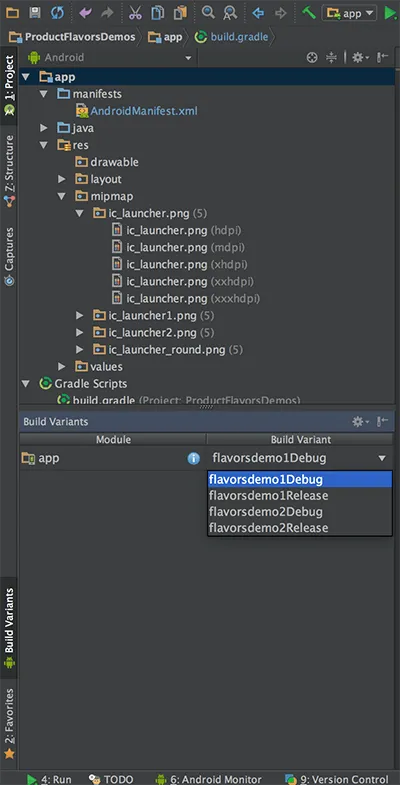400x785 pixels.
Task: Click the Replace magnifier icon
Action: 230,13
